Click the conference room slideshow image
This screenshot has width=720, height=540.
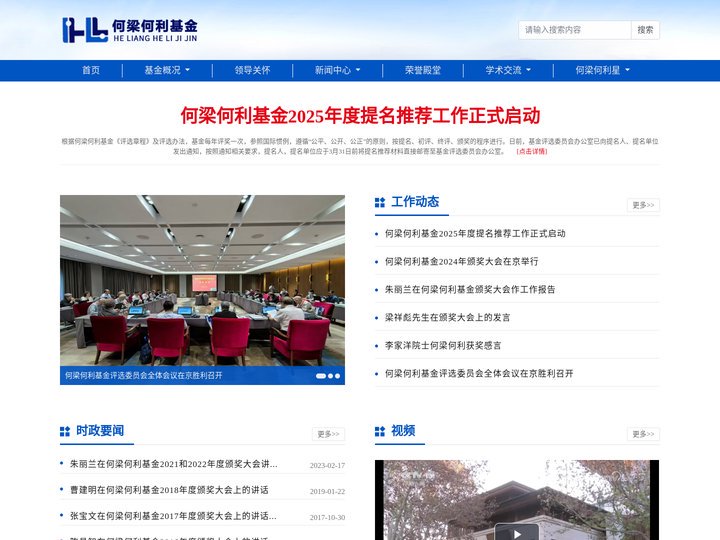coord(202,281)
